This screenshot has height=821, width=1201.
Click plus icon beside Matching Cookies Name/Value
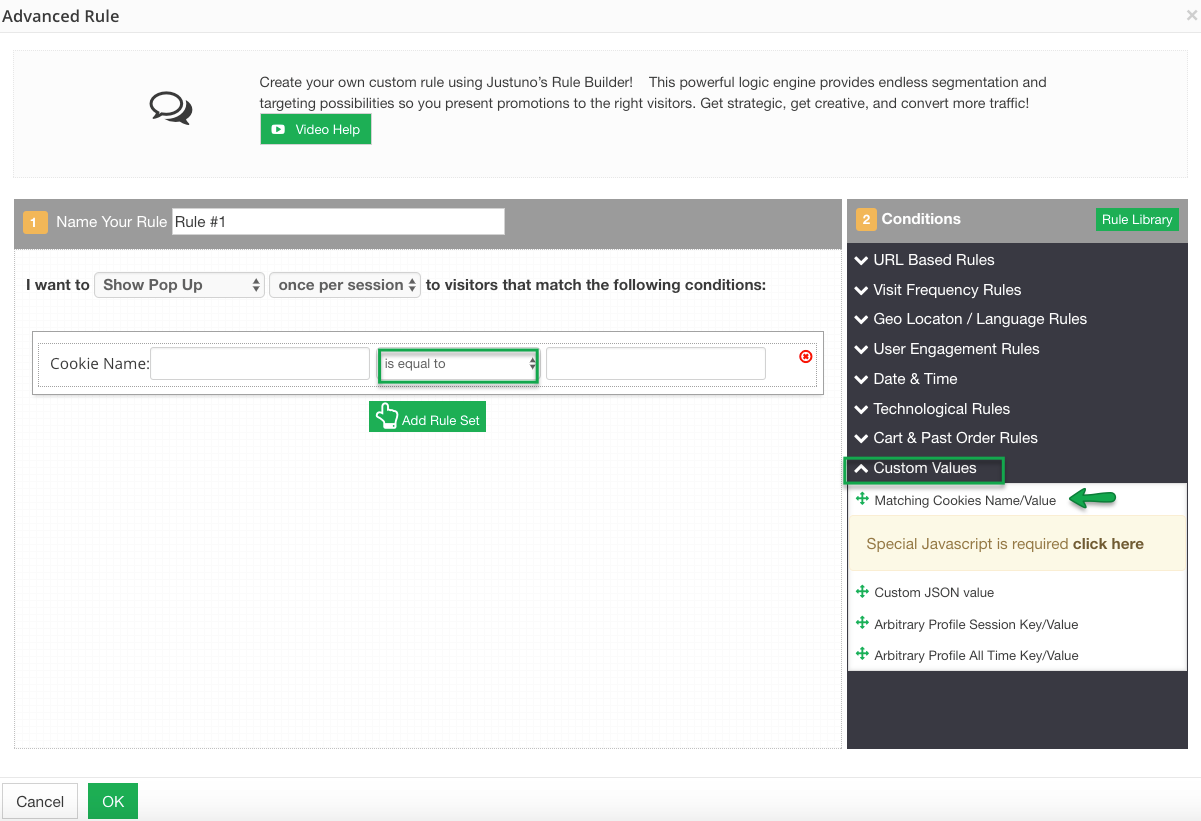tap(863, 499)
